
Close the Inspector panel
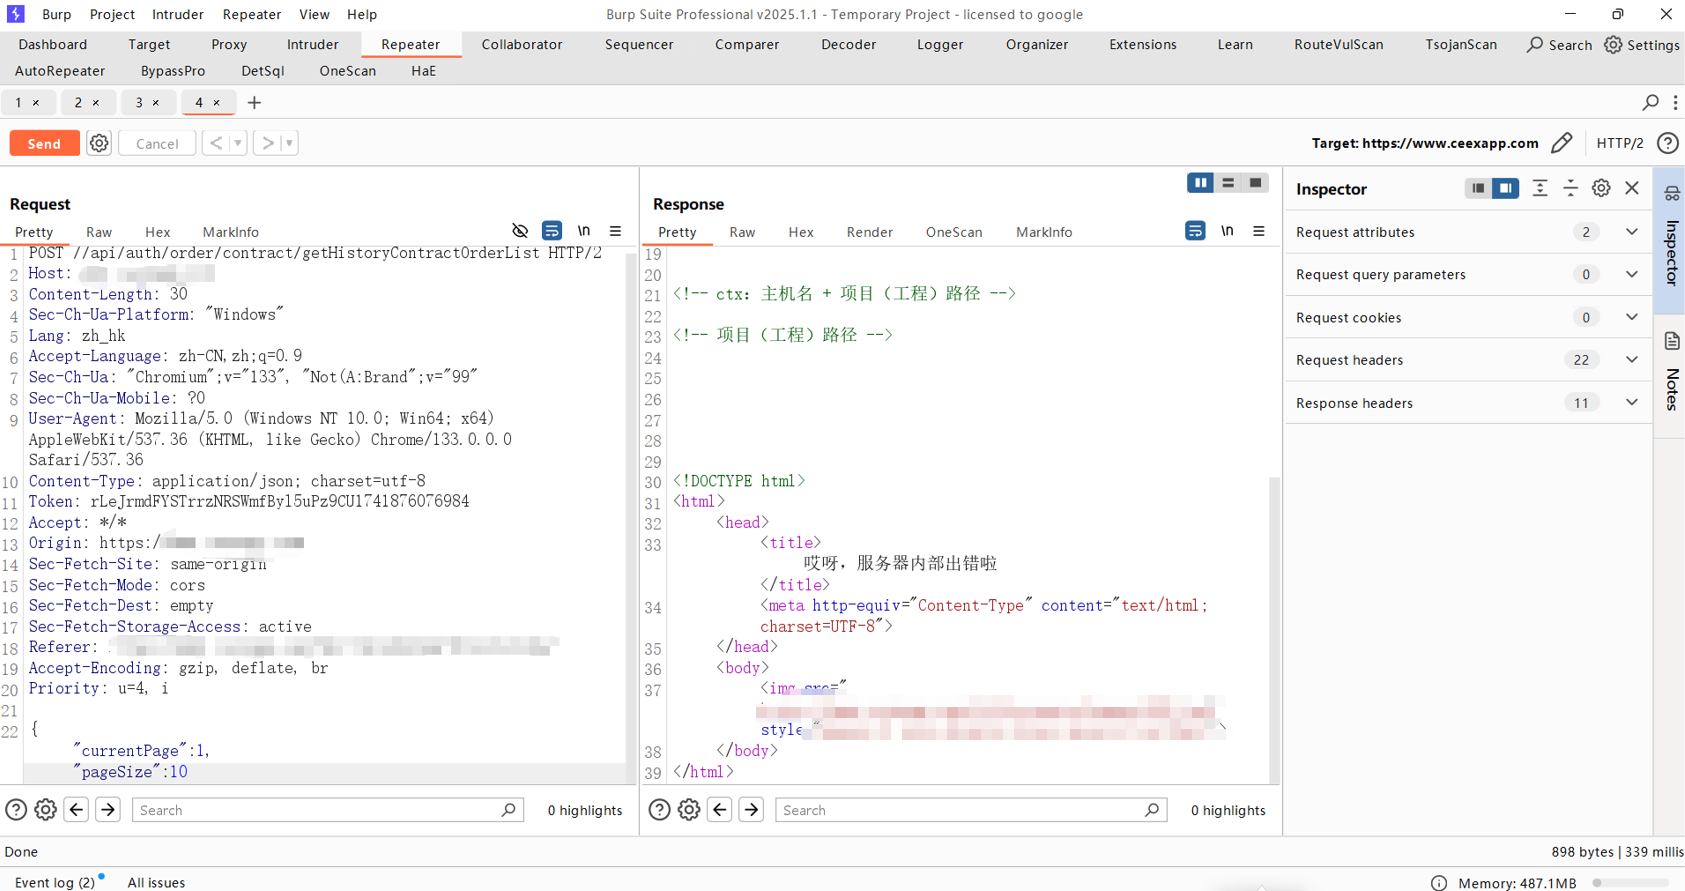point(1632,189)
